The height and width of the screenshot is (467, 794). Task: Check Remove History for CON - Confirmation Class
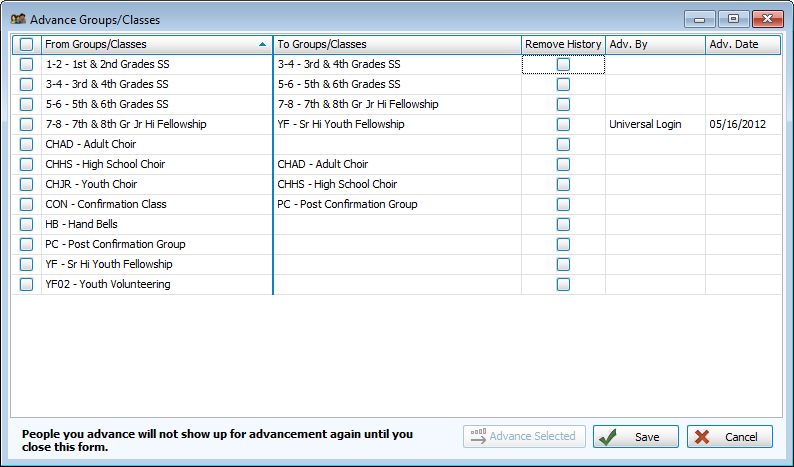(563, 205)
